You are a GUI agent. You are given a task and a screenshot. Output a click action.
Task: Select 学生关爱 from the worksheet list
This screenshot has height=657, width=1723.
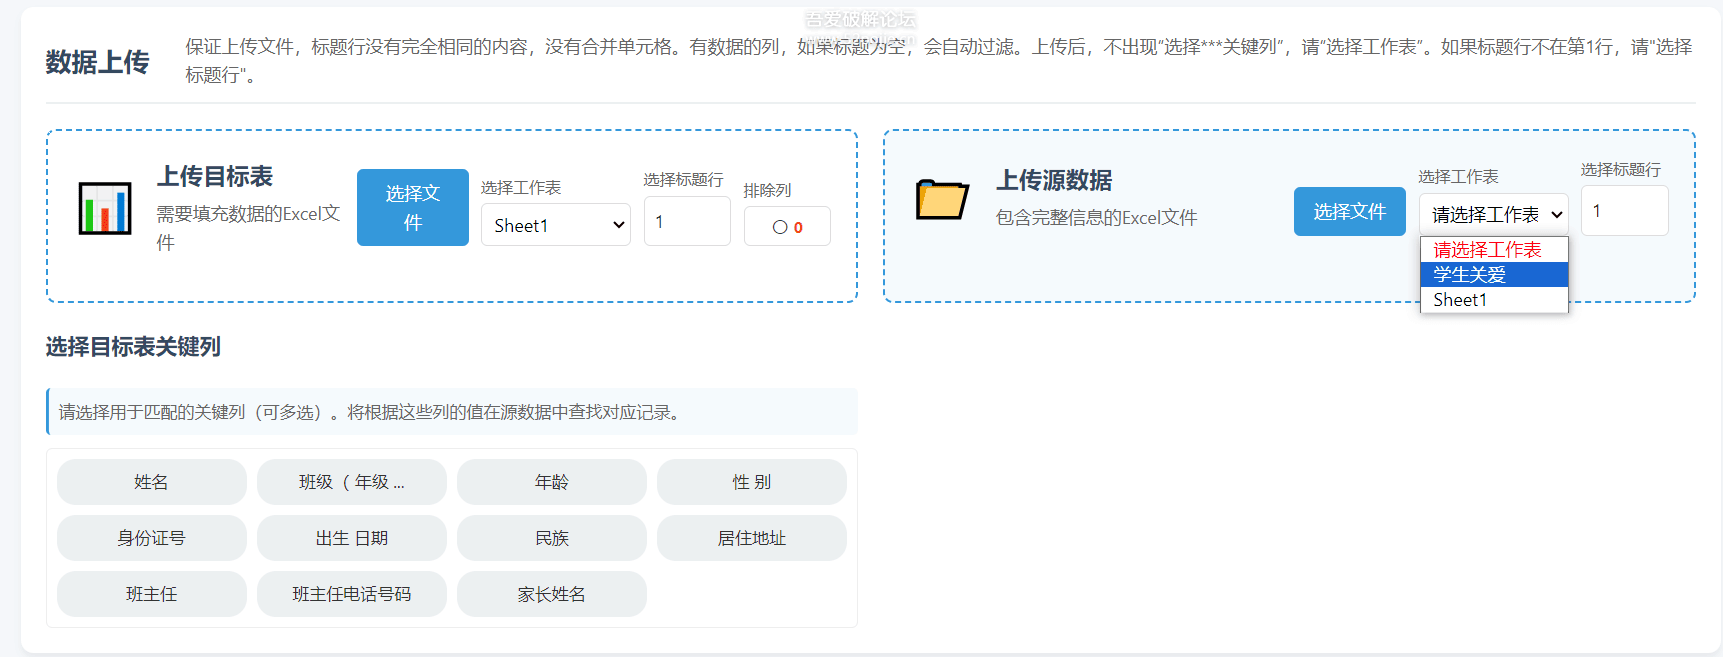(x=1493, y=274)
